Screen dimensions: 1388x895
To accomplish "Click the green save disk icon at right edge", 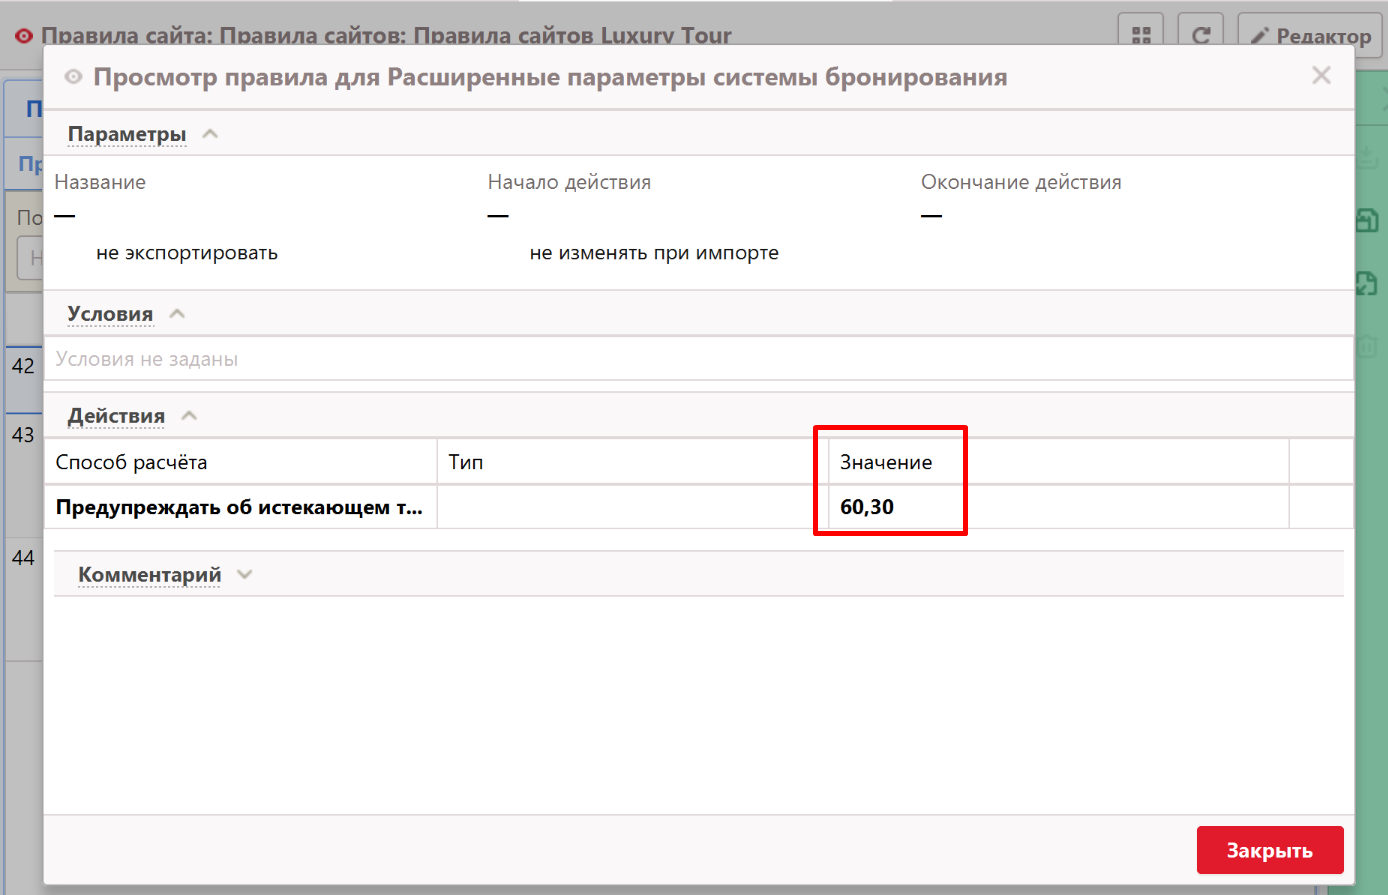I will click(x=1367, y=220).
